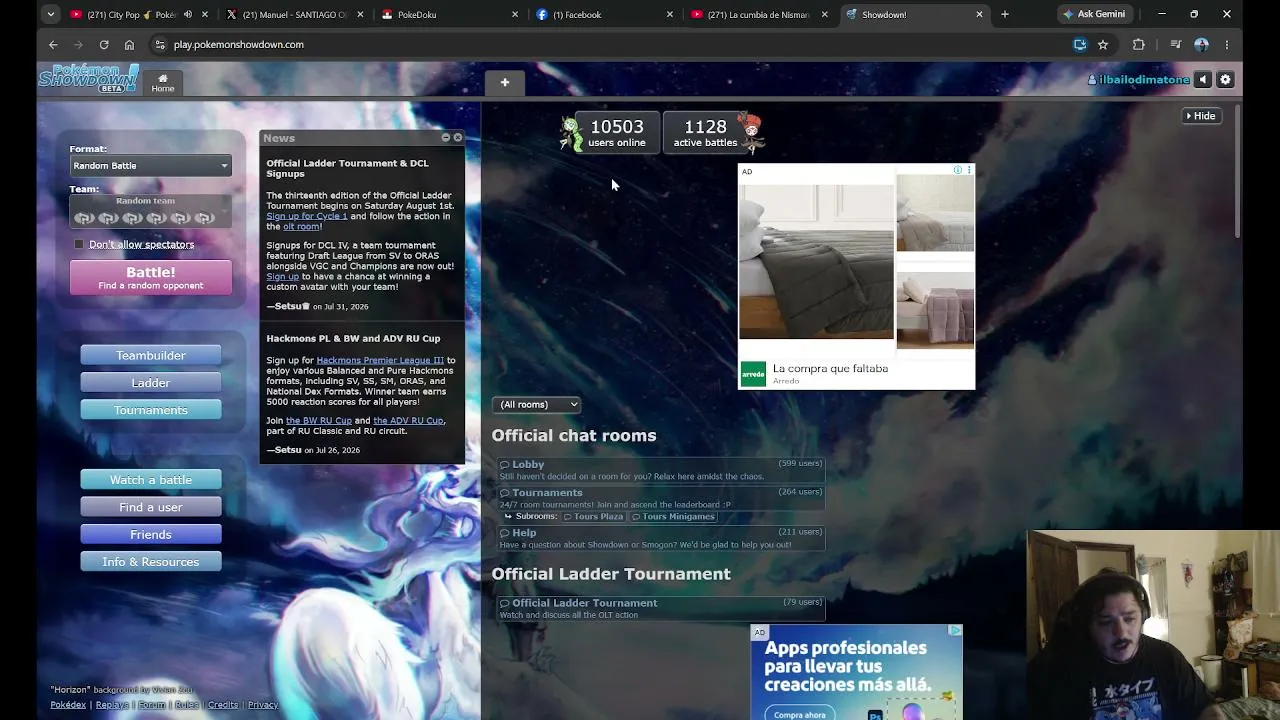Open the Ladder
Image resolution: width=1280 pixels, height=720 pixels.
(x=151, y=383)
